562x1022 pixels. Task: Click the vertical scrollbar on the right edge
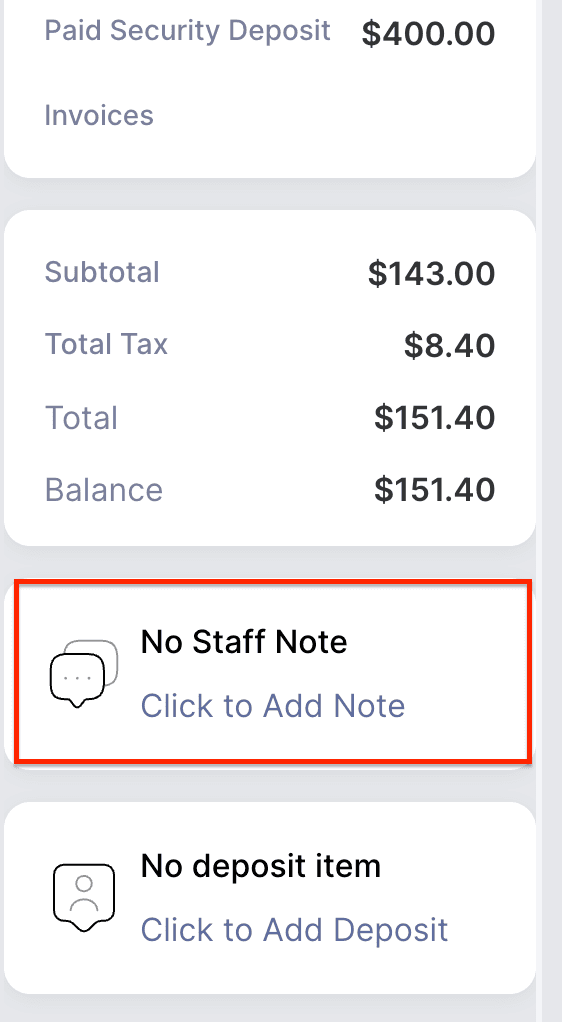[x=539, y=511]
